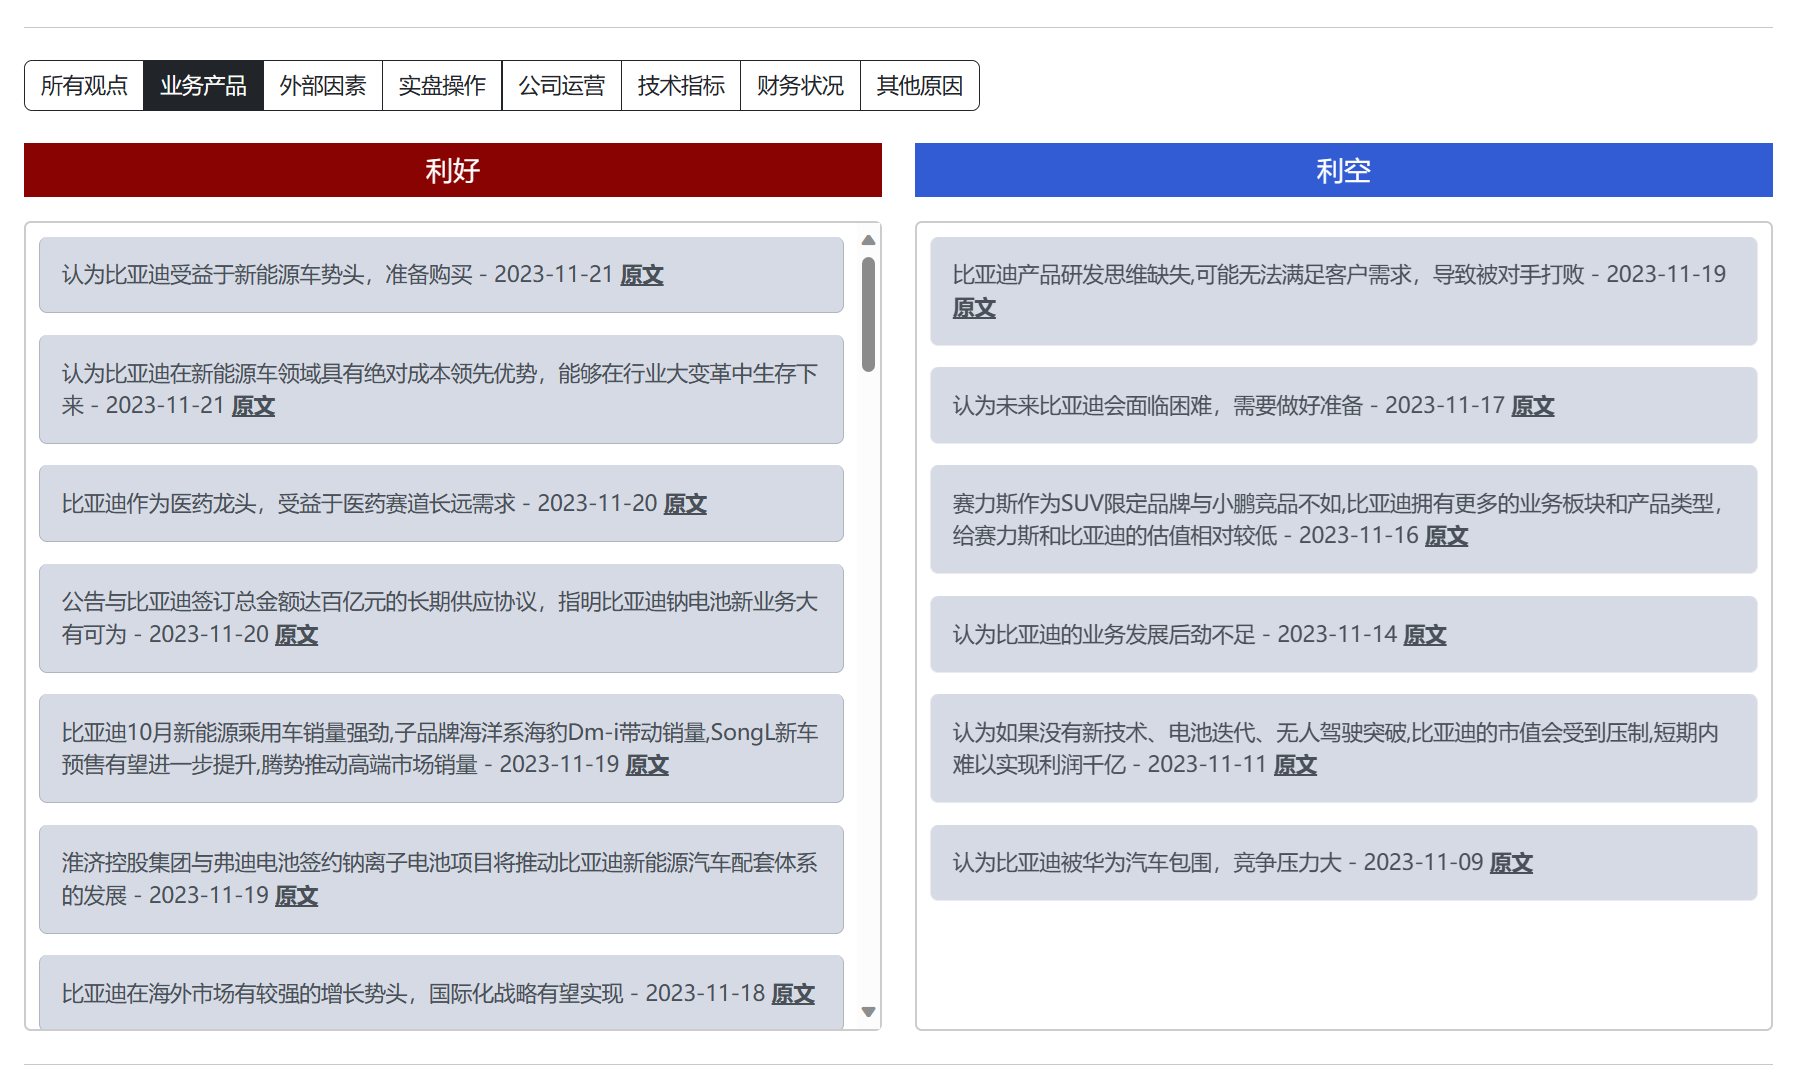
Task: Switch to the 公司运营 tab
Action: click(x=562, y=86)
